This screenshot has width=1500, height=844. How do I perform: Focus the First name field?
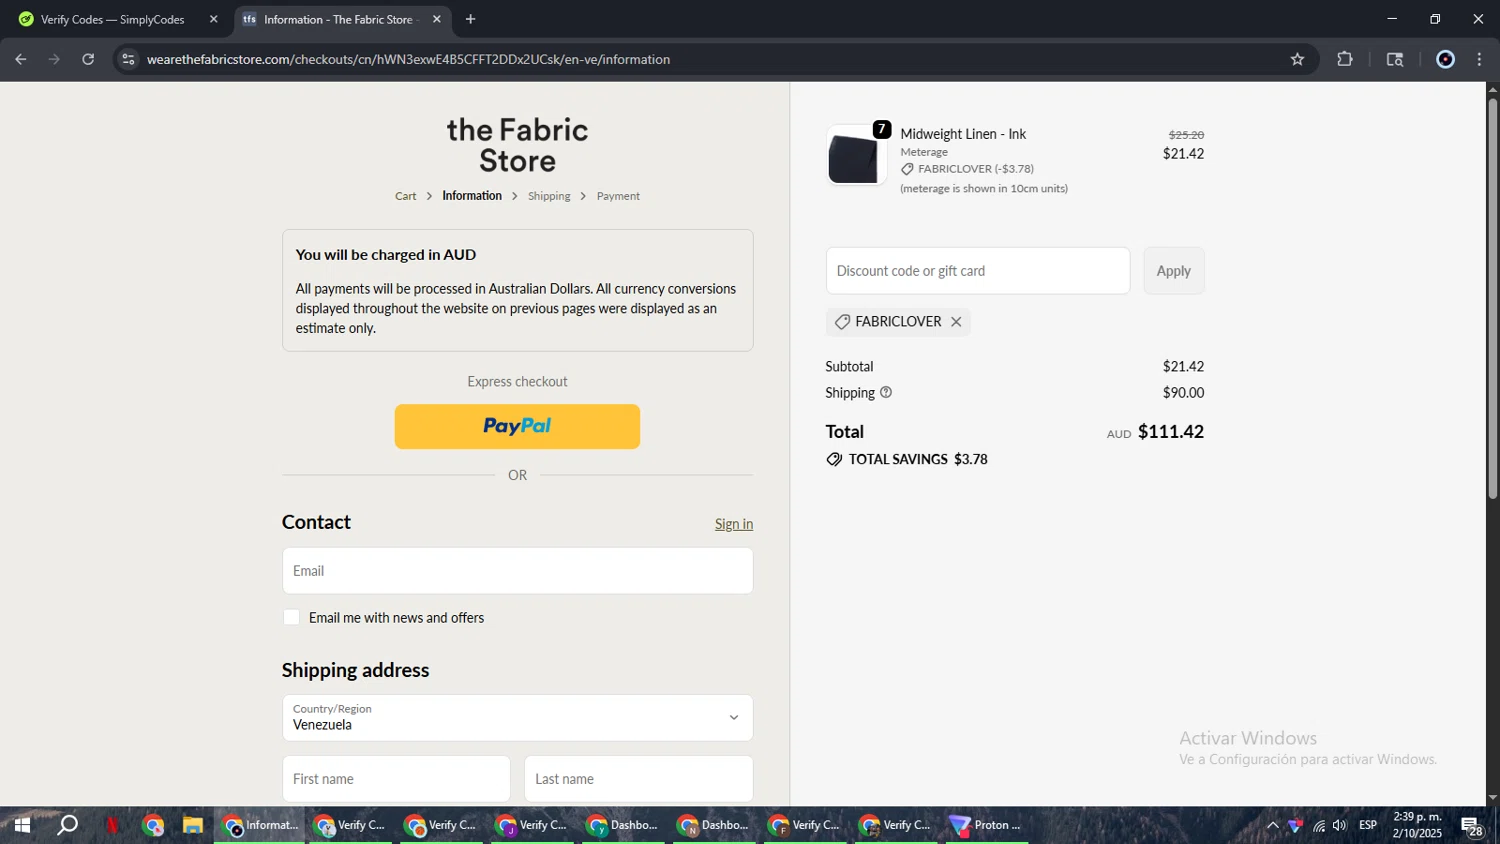(x=396, y=779)
